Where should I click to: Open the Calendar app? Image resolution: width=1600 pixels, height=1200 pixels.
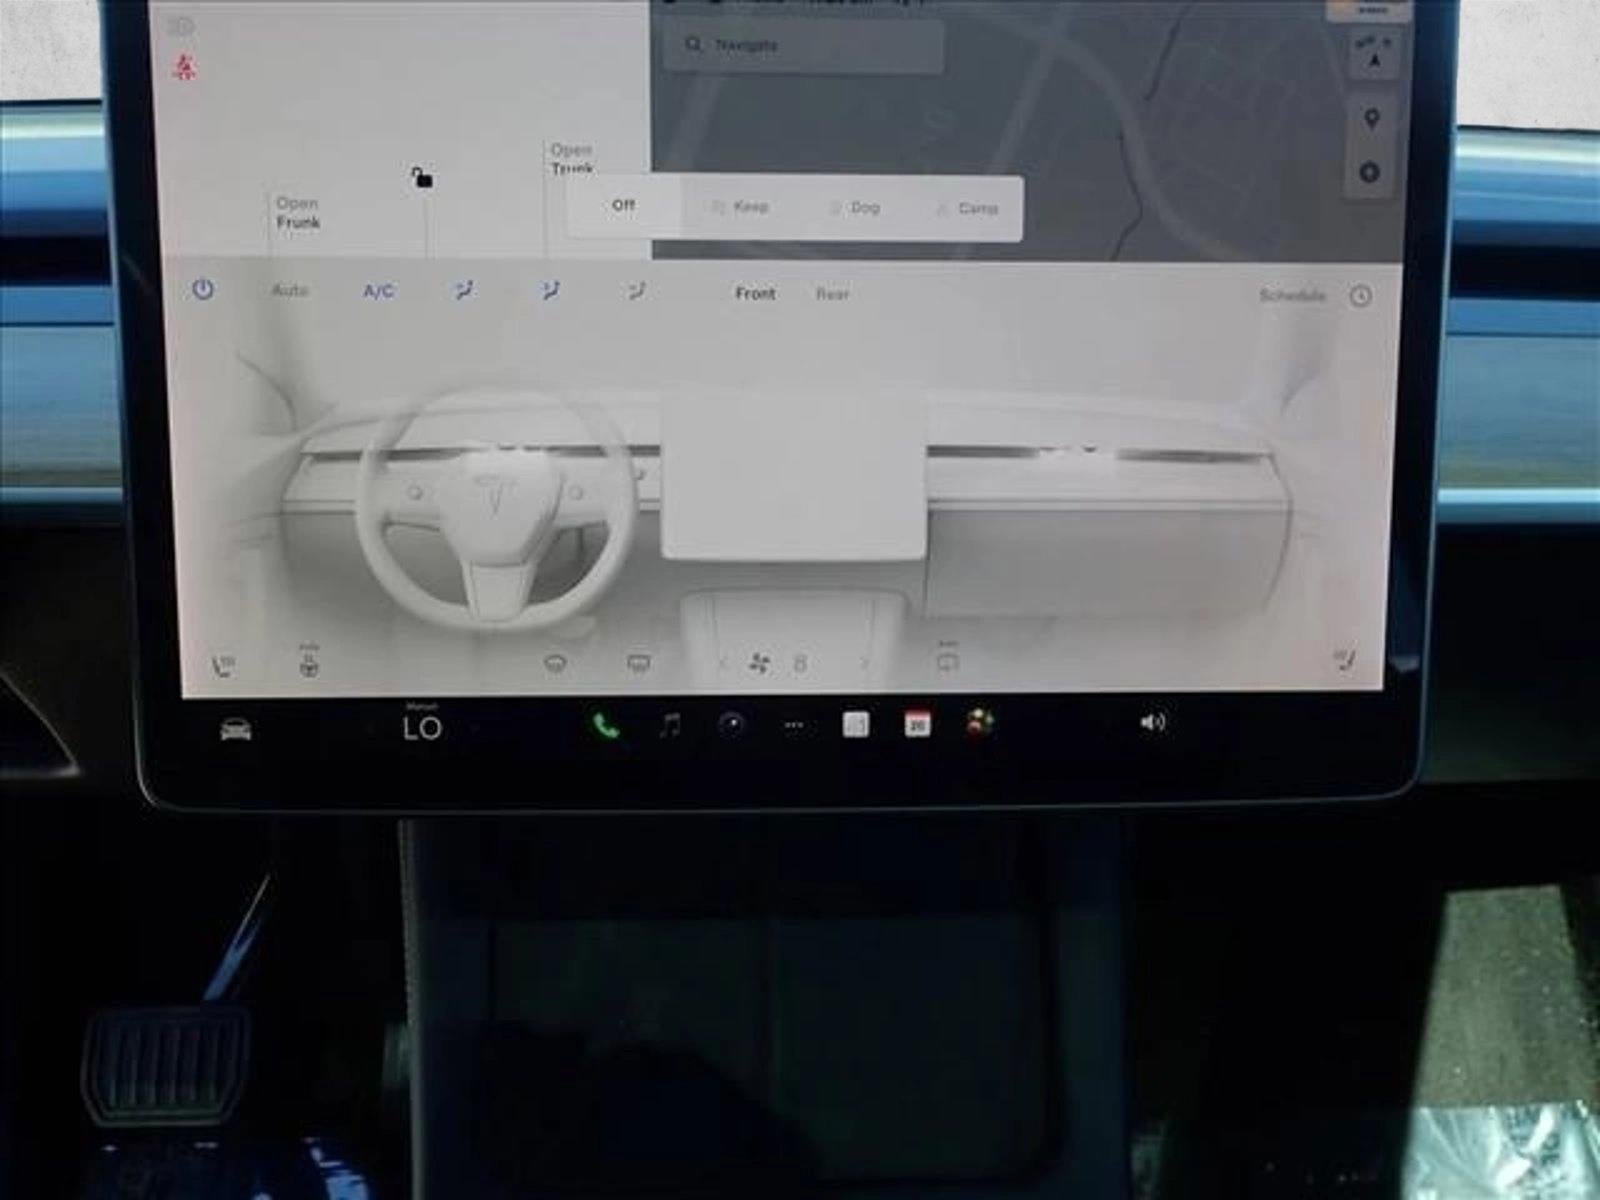pyautogui.click(x=918, y=723)
